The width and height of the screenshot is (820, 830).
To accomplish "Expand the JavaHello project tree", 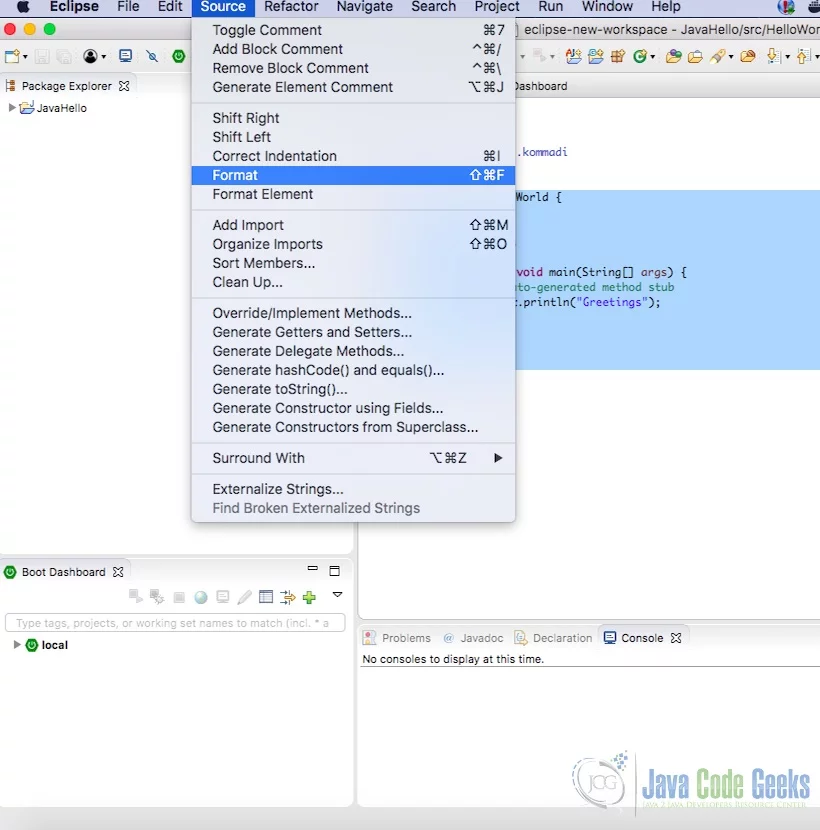I will click(x=12, y=107).
